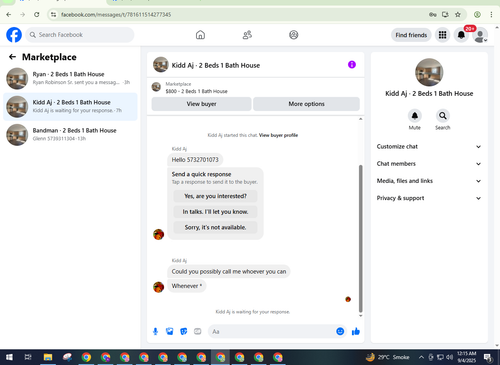This screenshot has height=365, width=500.
Task: Open Task View on the taskbar
Action: [28, 357]
